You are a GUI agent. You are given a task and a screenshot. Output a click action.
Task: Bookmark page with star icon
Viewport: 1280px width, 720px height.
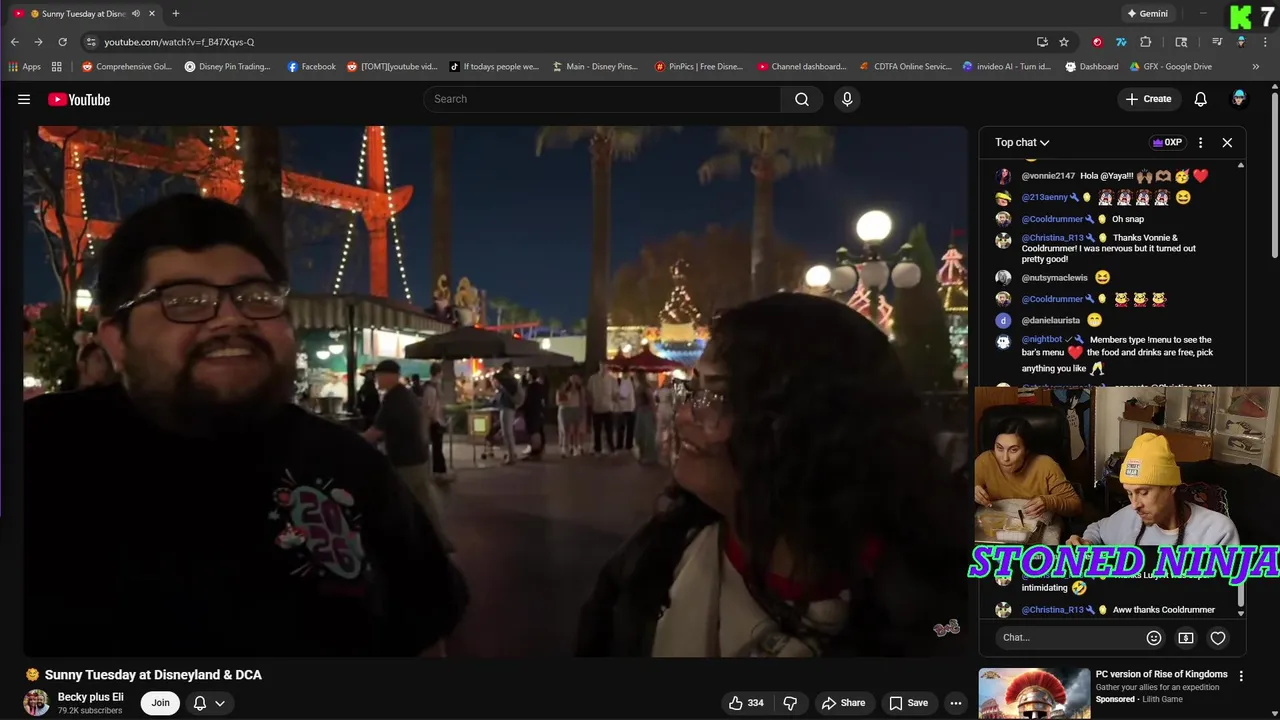pyautogui.click(x=1064, y=42)
